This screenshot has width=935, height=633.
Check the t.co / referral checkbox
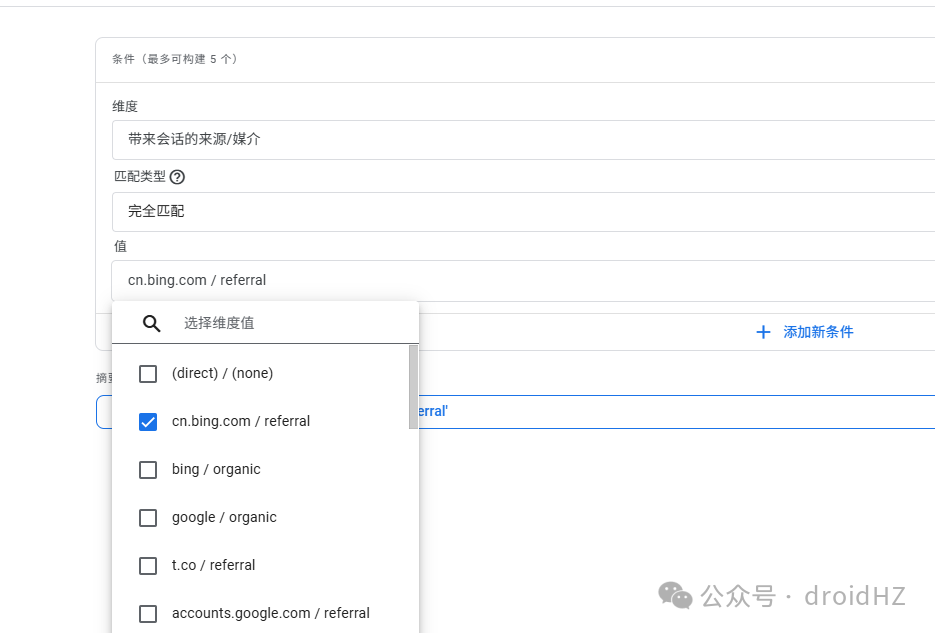point(148,566)
